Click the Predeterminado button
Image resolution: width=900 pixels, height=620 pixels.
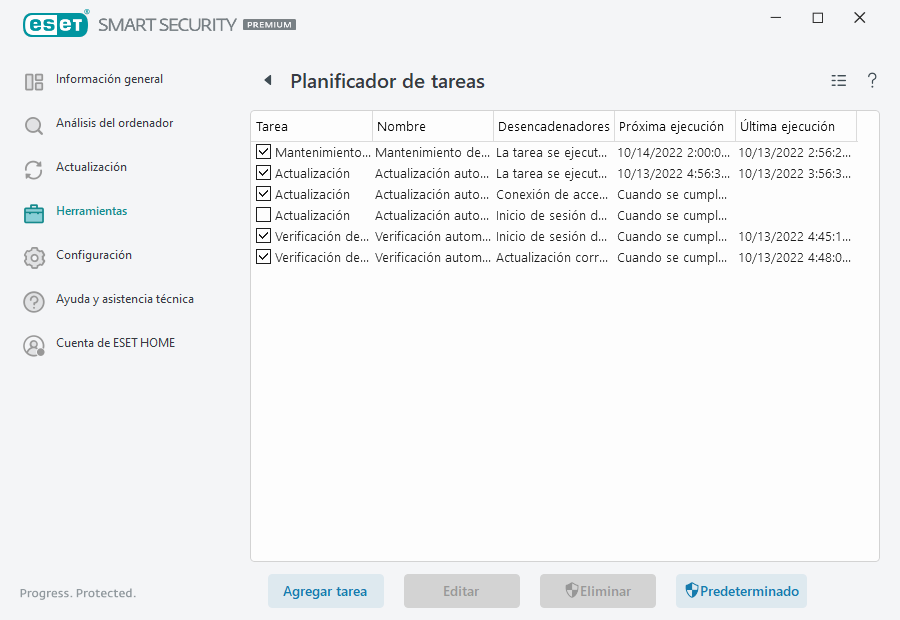741,591
